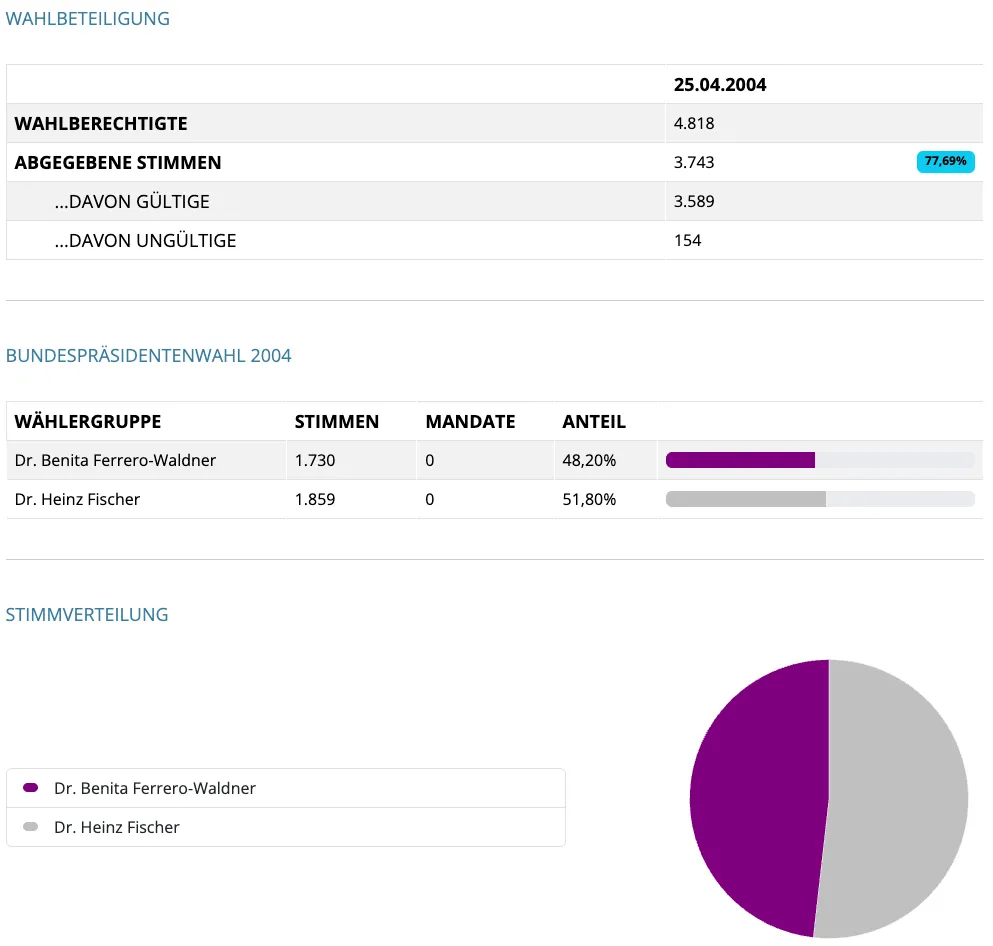Click the ...DAVON GÜLTIGE row label
Viewport: 993px width, 946px height.
tap(132, 202)
